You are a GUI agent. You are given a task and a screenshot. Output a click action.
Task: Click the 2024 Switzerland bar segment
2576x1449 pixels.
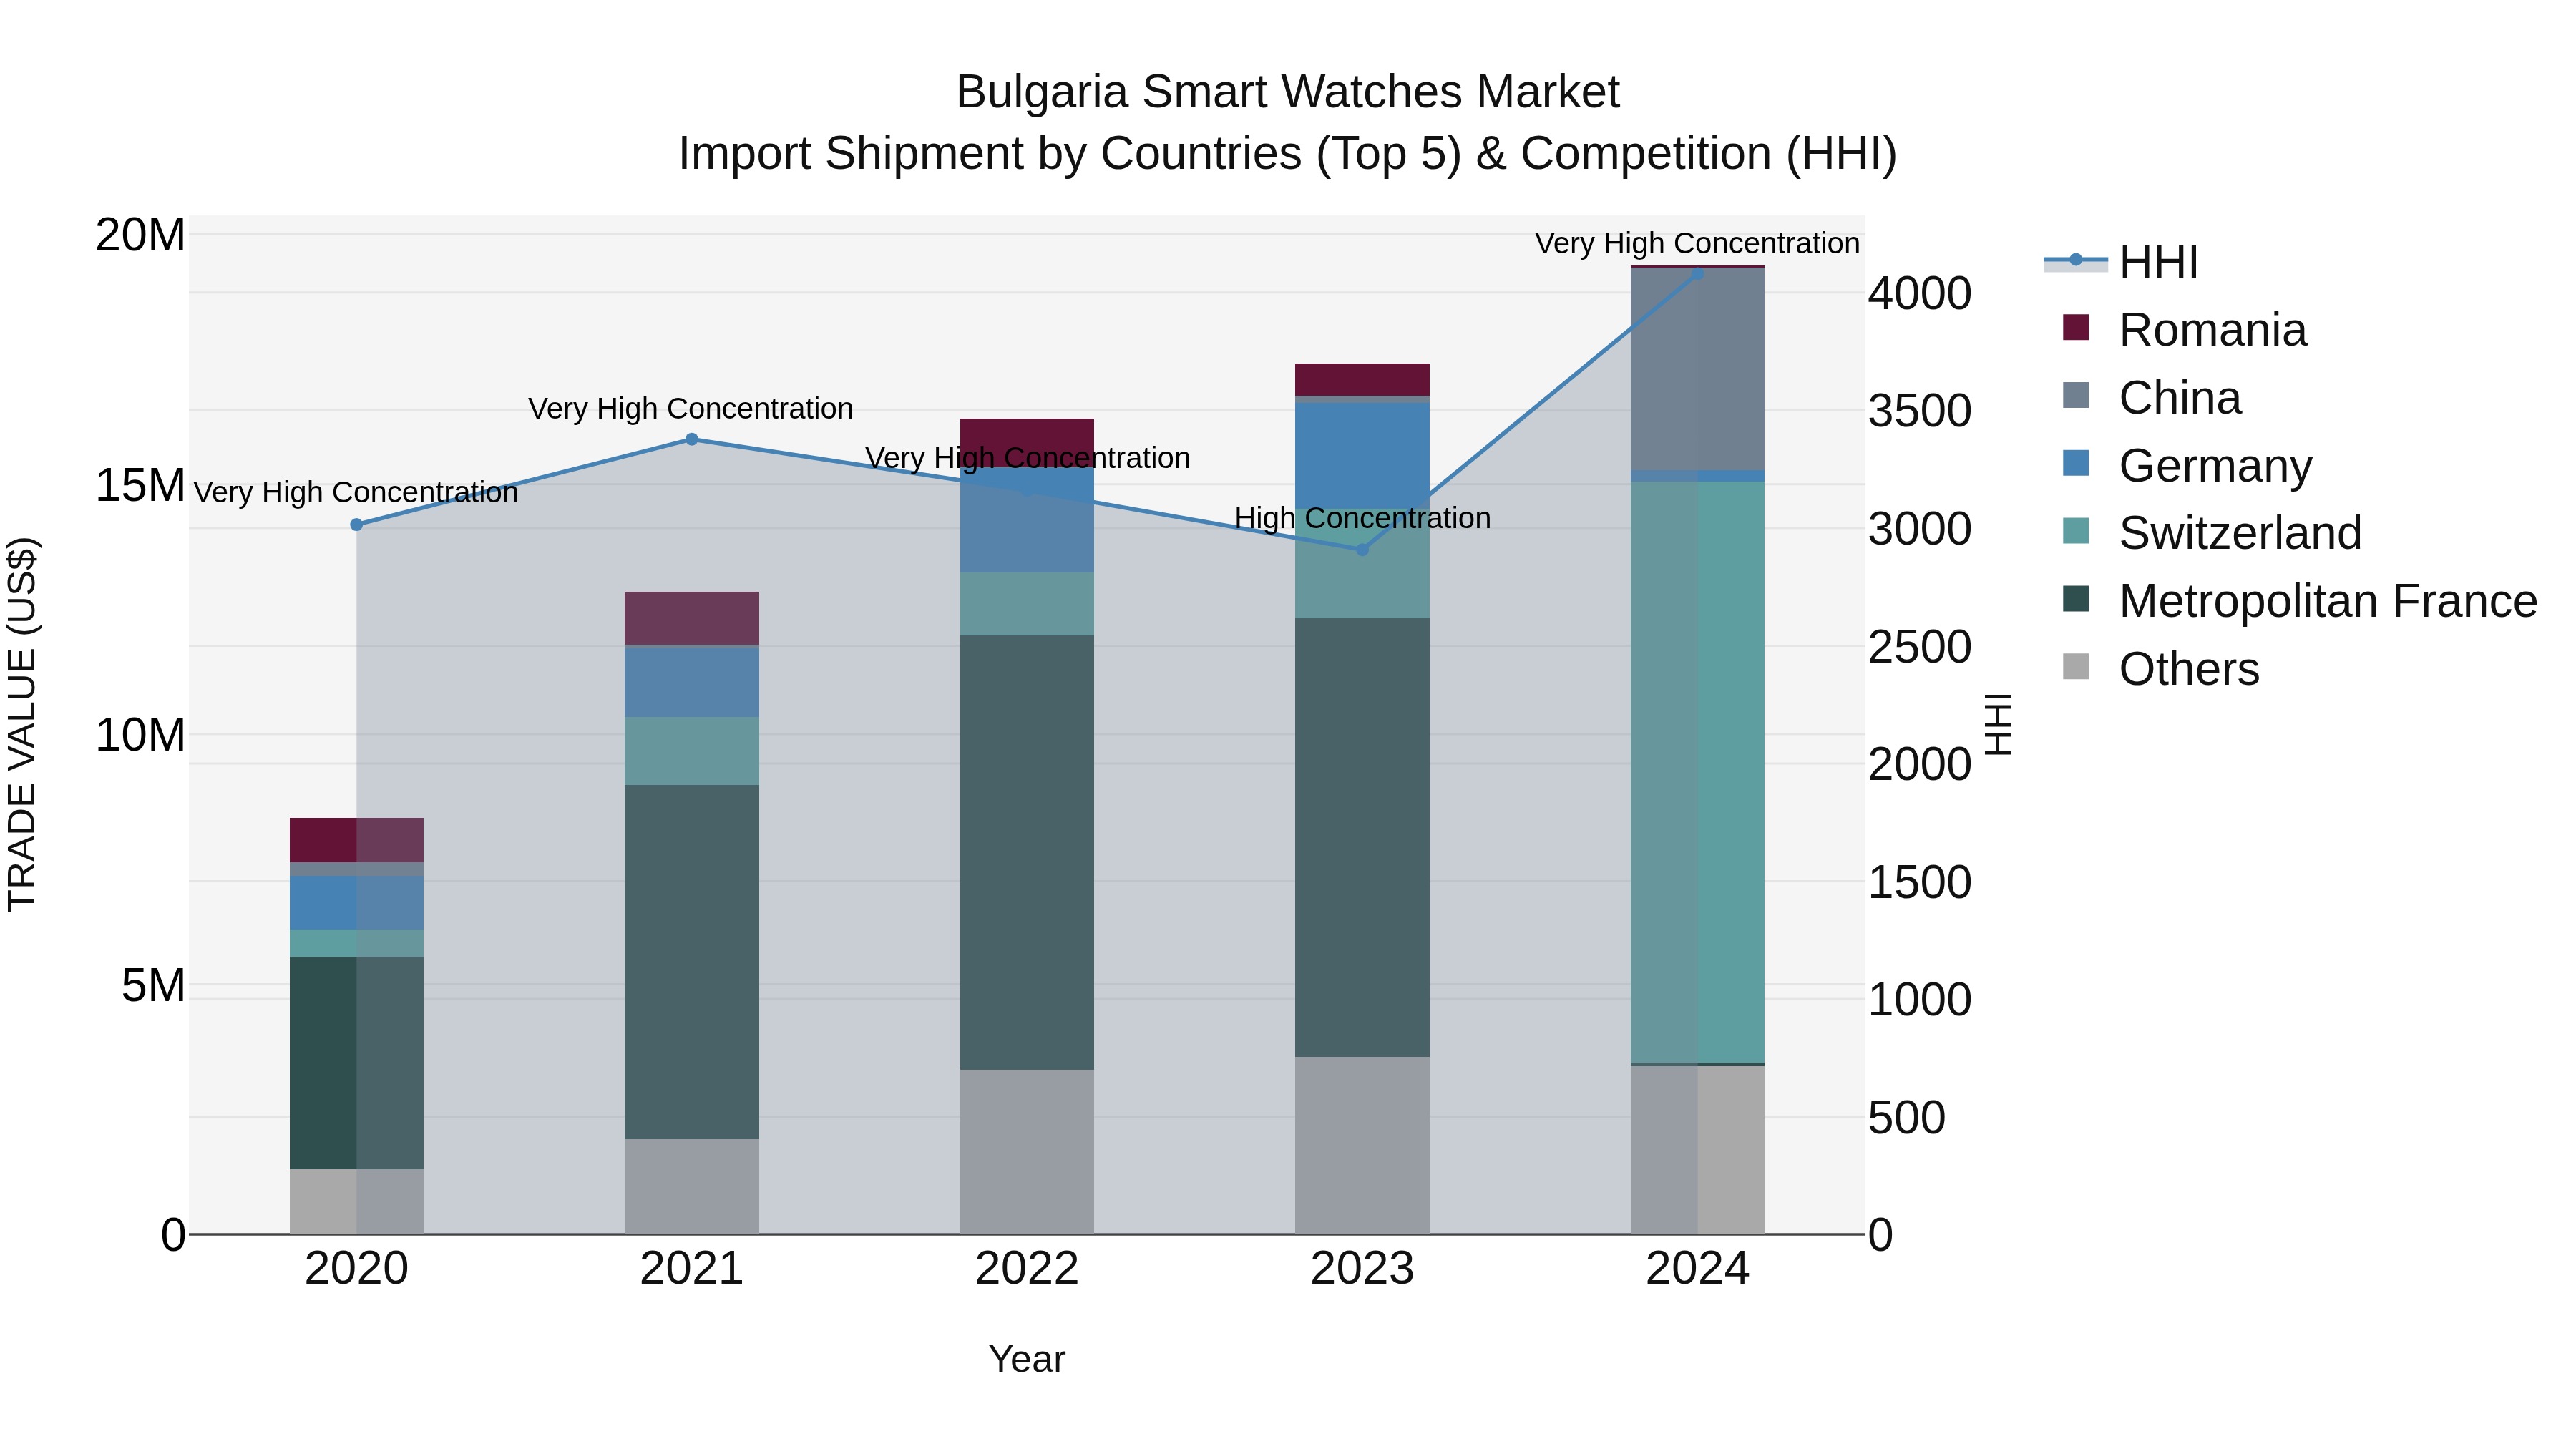1697,772
